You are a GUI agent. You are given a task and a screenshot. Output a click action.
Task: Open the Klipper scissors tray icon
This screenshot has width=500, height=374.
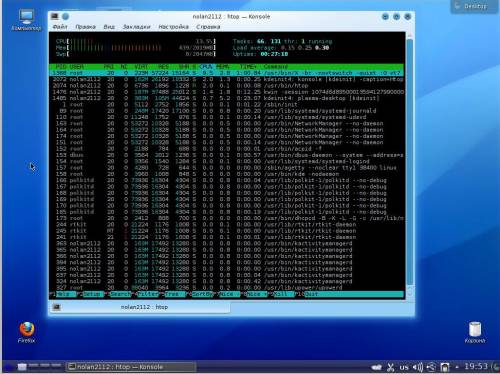(390, 367)
